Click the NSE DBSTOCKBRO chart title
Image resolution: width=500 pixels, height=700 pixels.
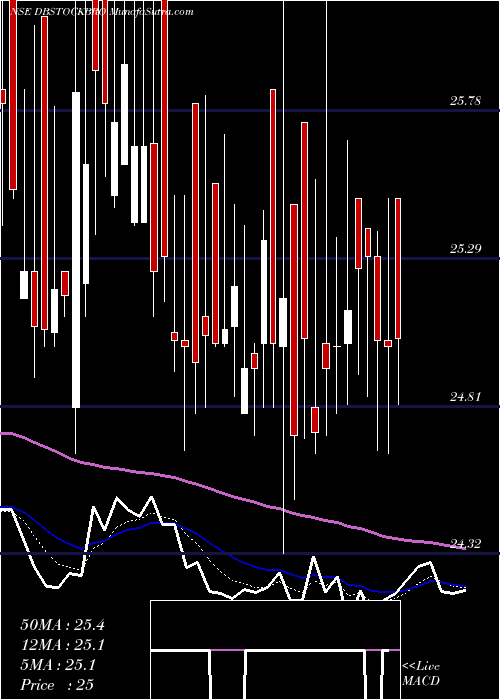click(x=58, y=12)
